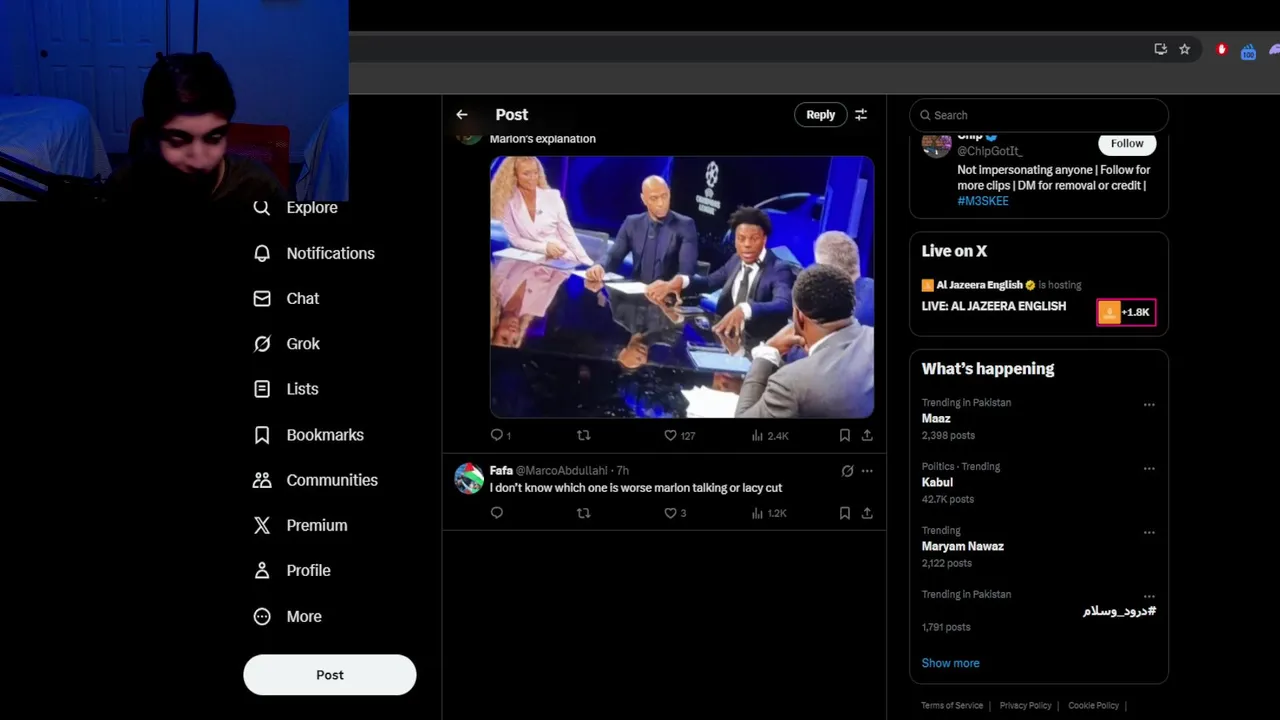Image resolution: width=1280 pixels, height=720 pixels.
Task: Click the Explore magnifier icon
Action: pyautogui.click(x=262, y=207)
